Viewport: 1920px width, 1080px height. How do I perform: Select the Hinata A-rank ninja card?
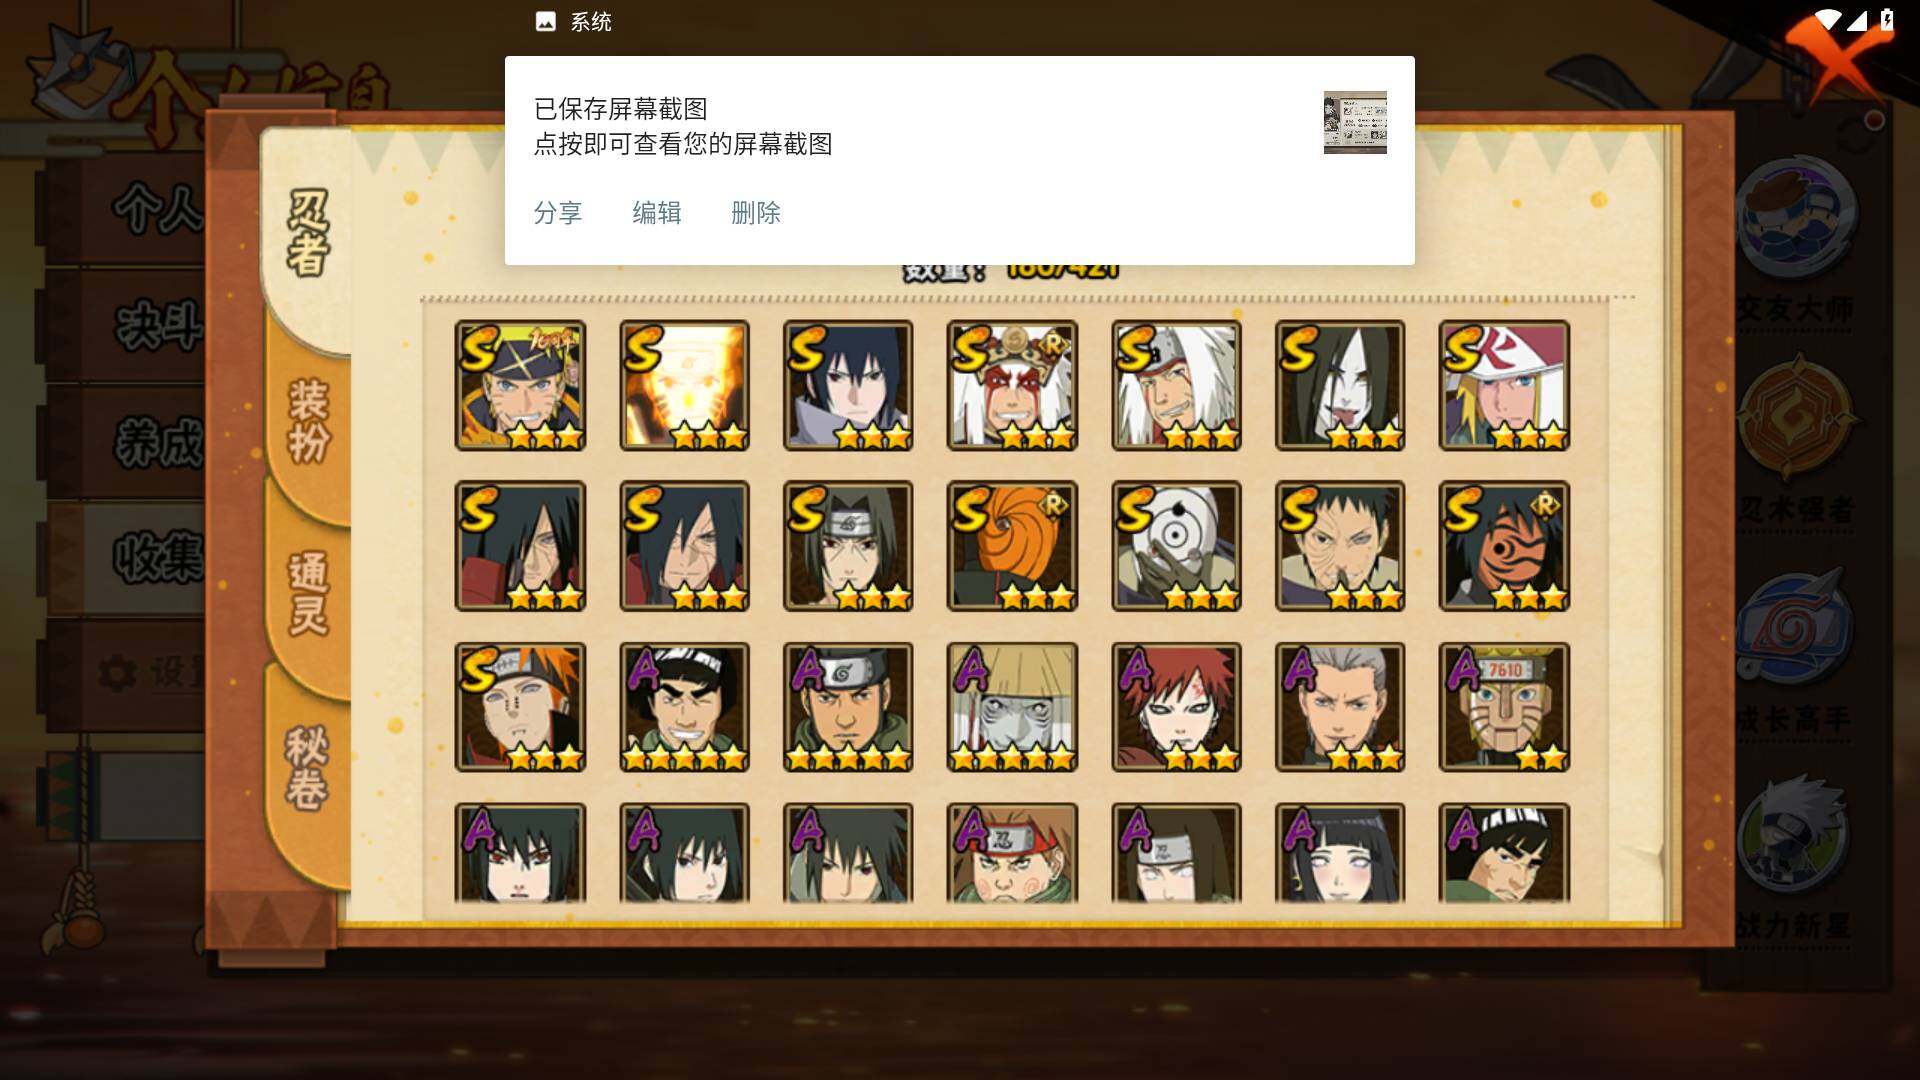pyautogui.click(x=1340, y=853)
